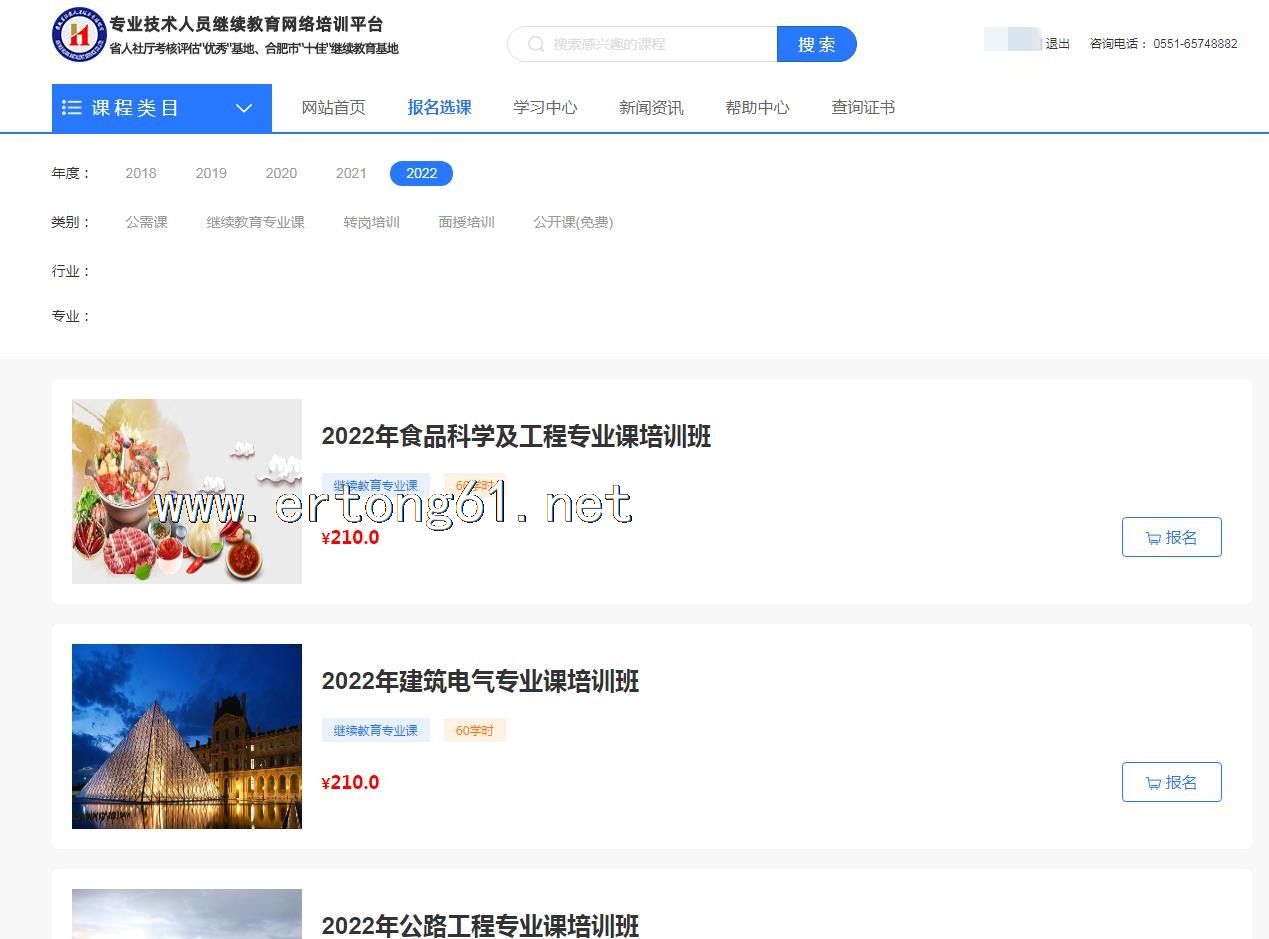Filter by 公开课(免费) category

[x=573, y=222]
